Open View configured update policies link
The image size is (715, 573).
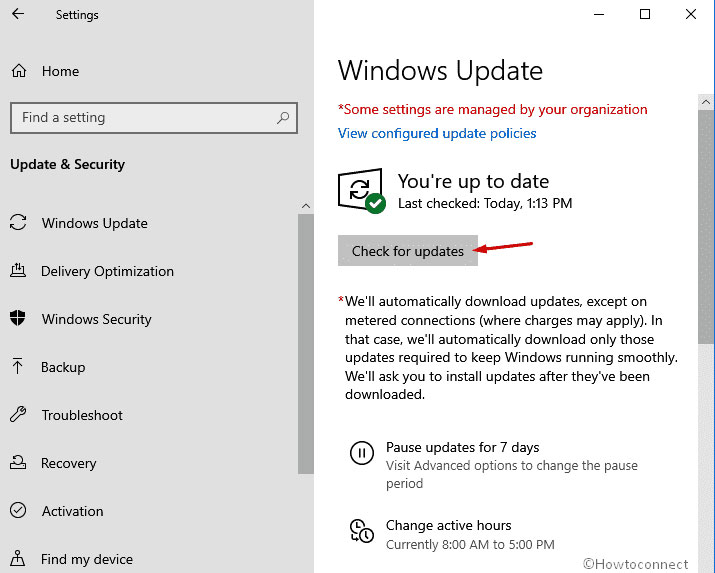click(x=437, y=133)
